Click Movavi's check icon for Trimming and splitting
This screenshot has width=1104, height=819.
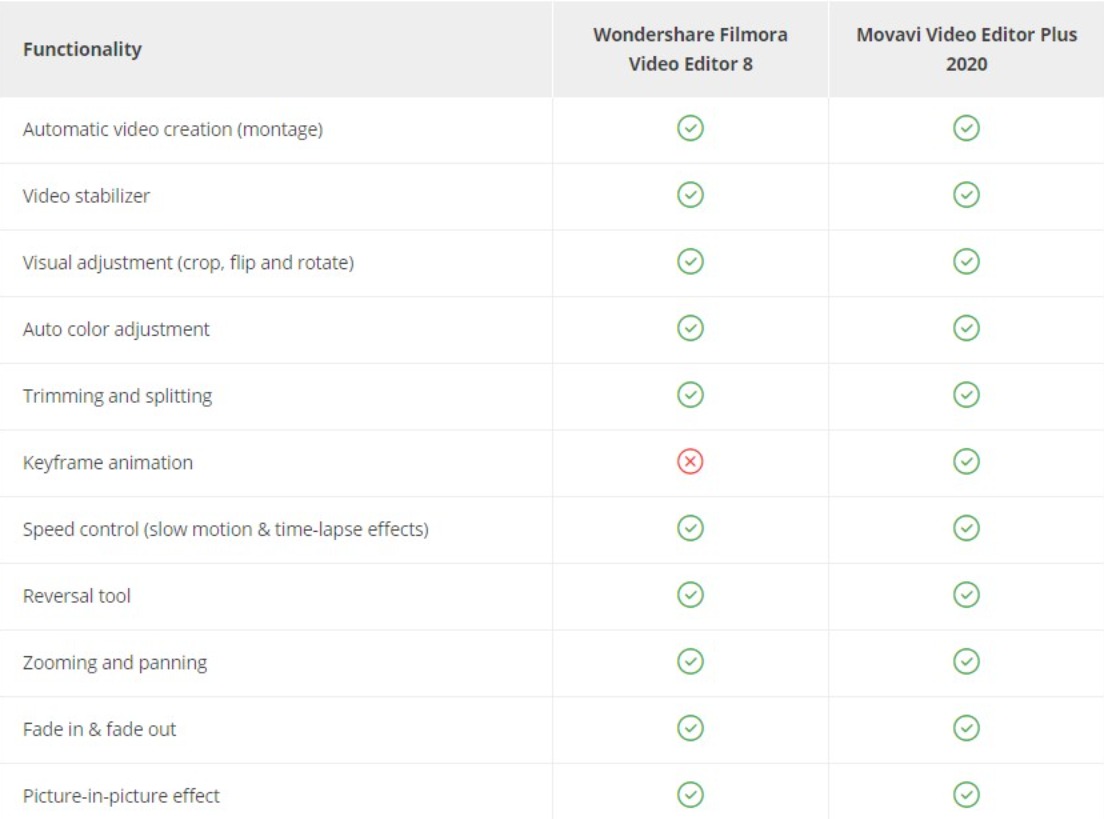tap(965, 395)
